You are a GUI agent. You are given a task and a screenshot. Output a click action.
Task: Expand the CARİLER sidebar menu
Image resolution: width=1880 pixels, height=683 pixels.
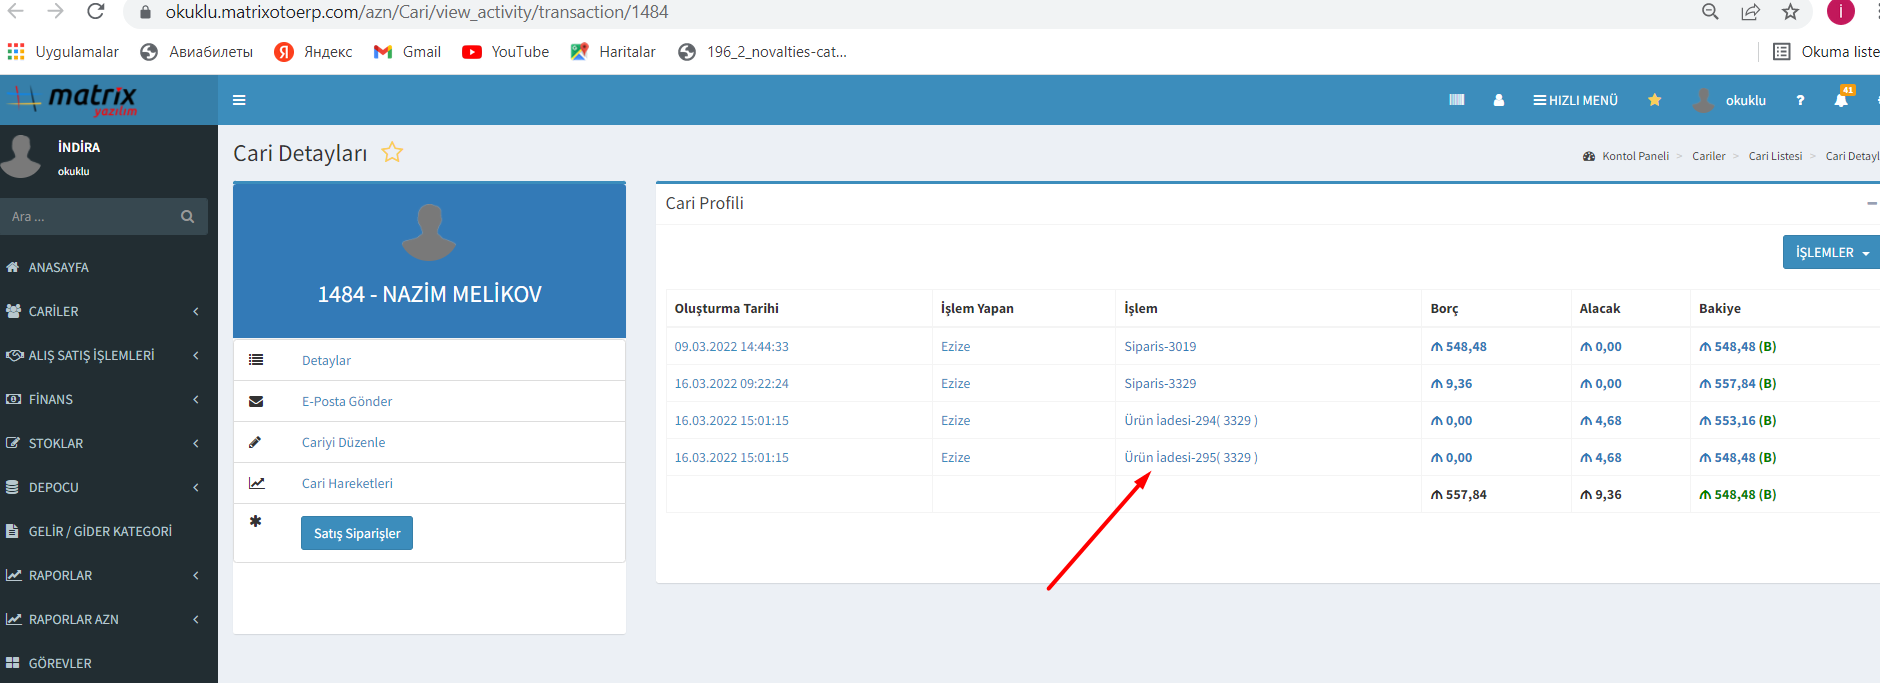[100, 311]
